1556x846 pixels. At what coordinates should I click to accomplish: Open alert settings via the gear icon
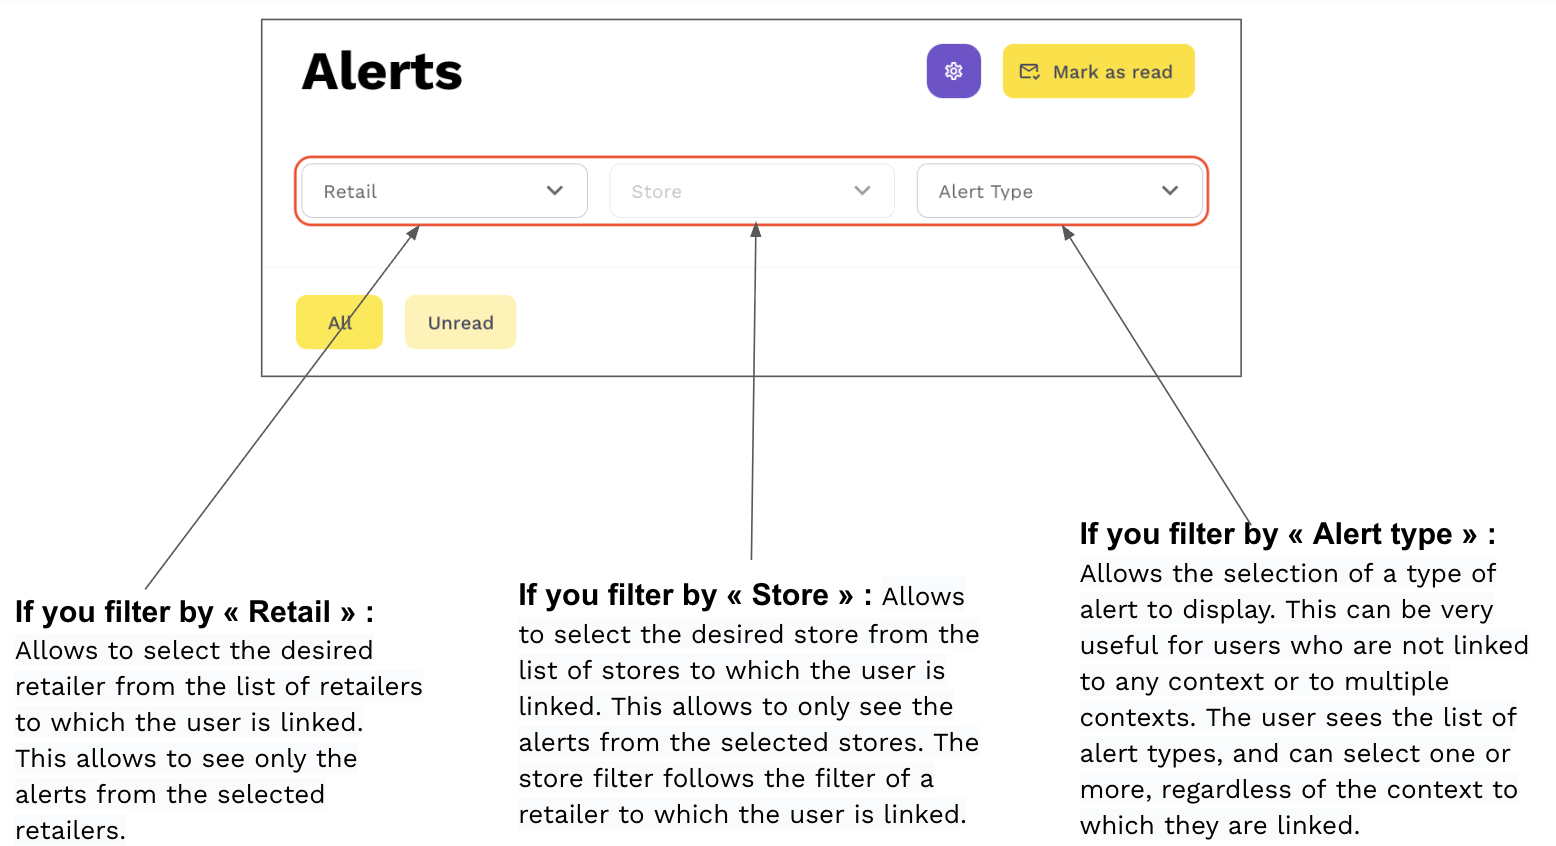pyautogui.click(x=953, y=71)
